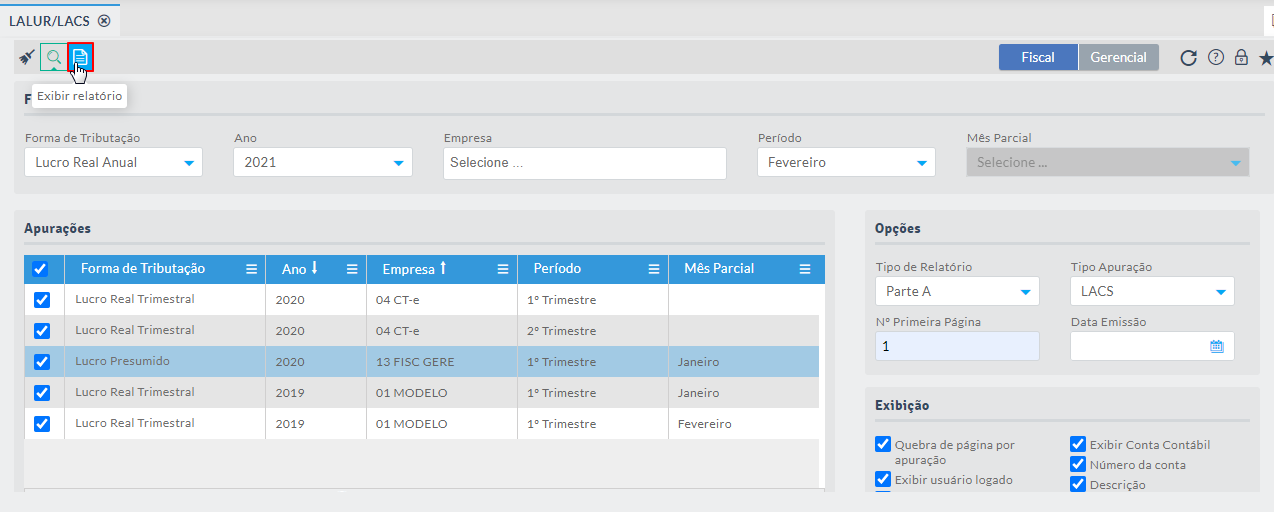Switch to the Gerencial view

(x=1118, y=57)
